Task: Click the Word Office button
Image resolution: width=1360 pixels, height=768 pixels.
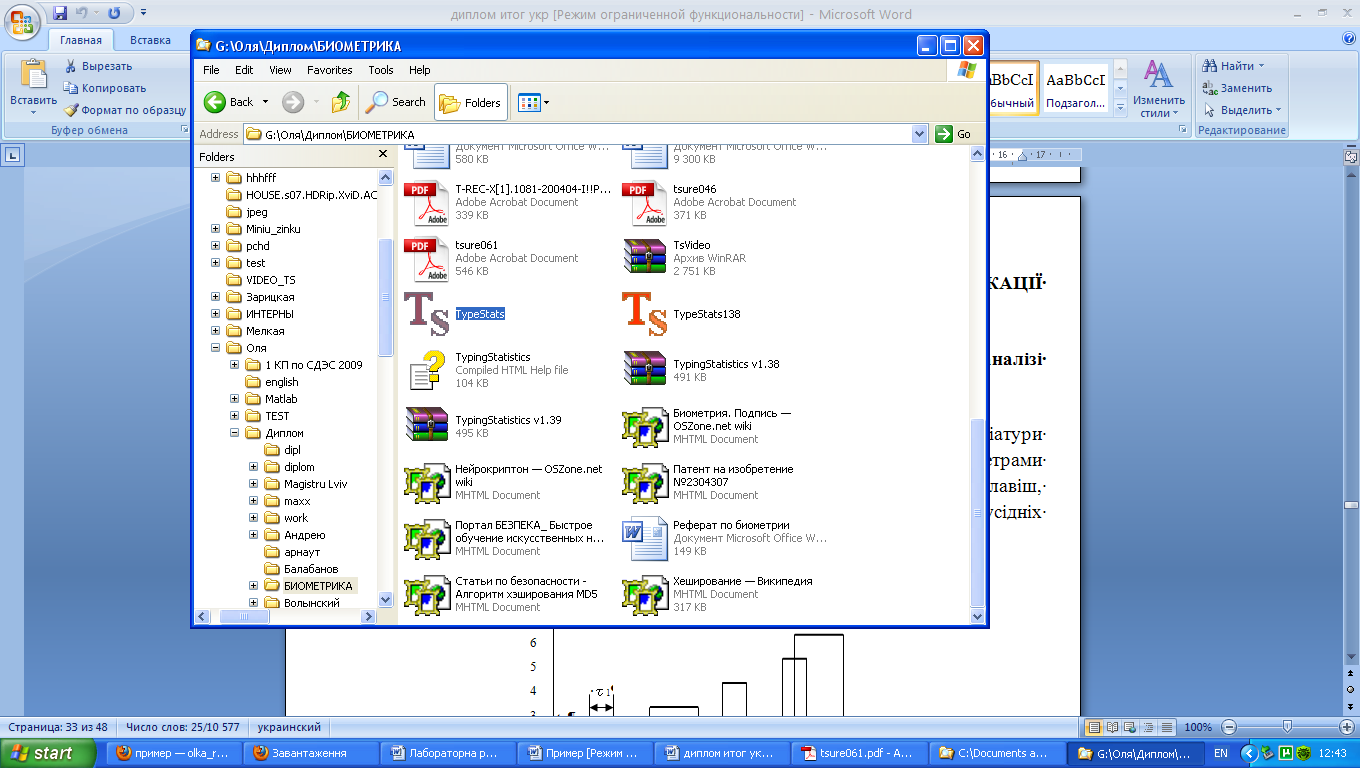Action: click(x=23, y=21)
